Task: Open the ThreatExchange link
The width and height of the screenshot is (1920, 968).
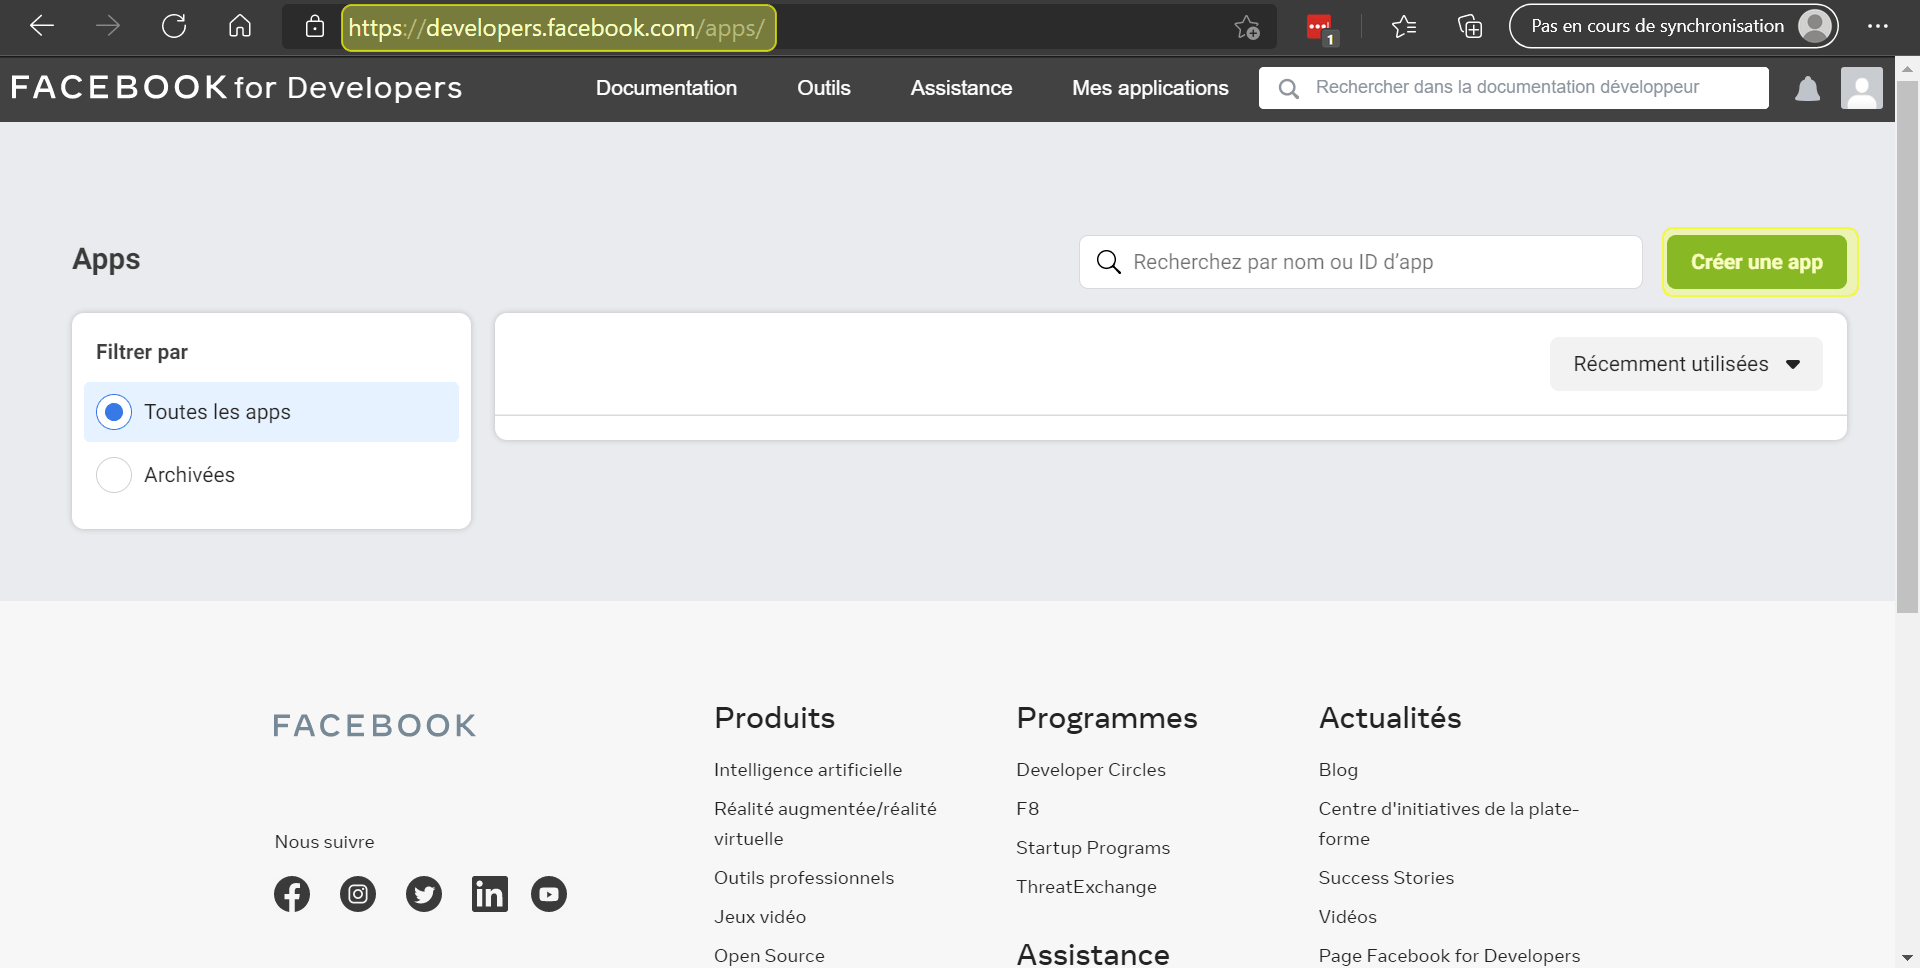Action: (1086, 887)
